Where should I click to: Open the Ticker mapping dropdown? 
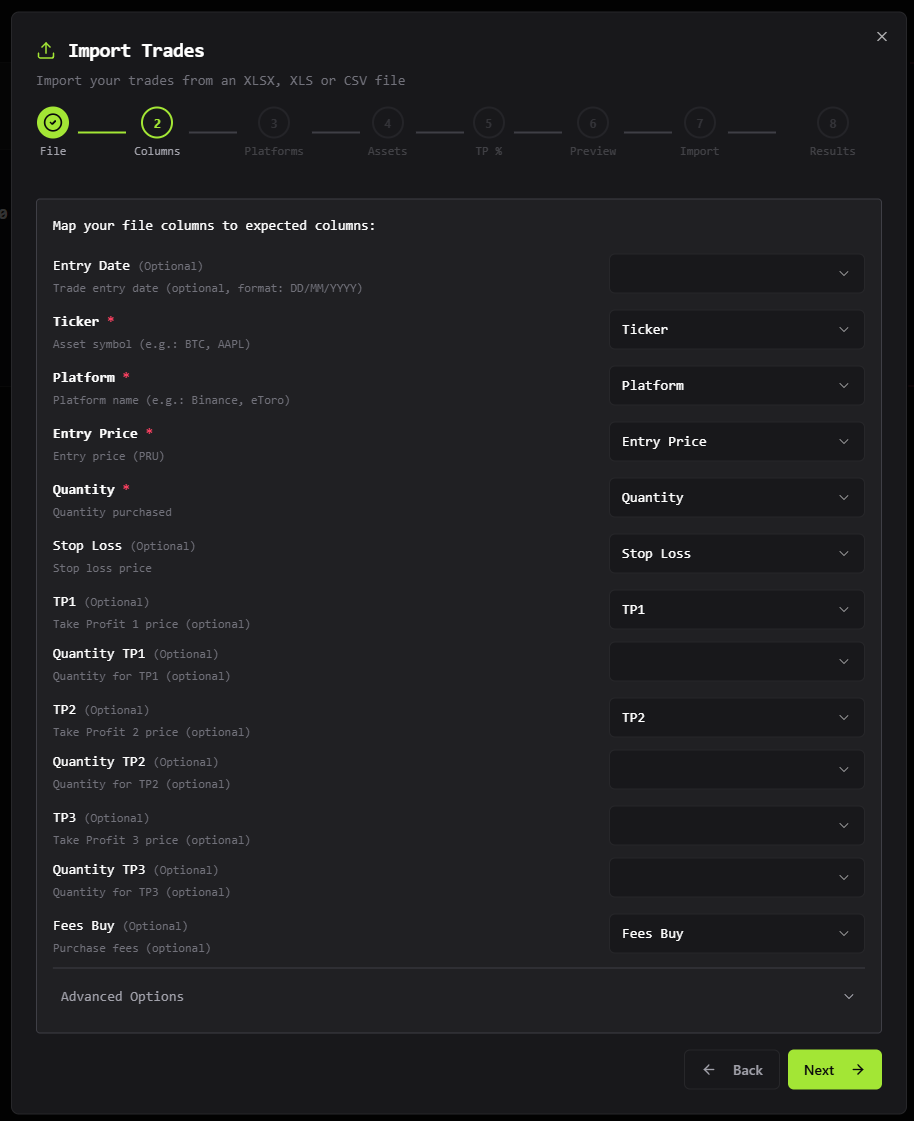tap(736, 329)
